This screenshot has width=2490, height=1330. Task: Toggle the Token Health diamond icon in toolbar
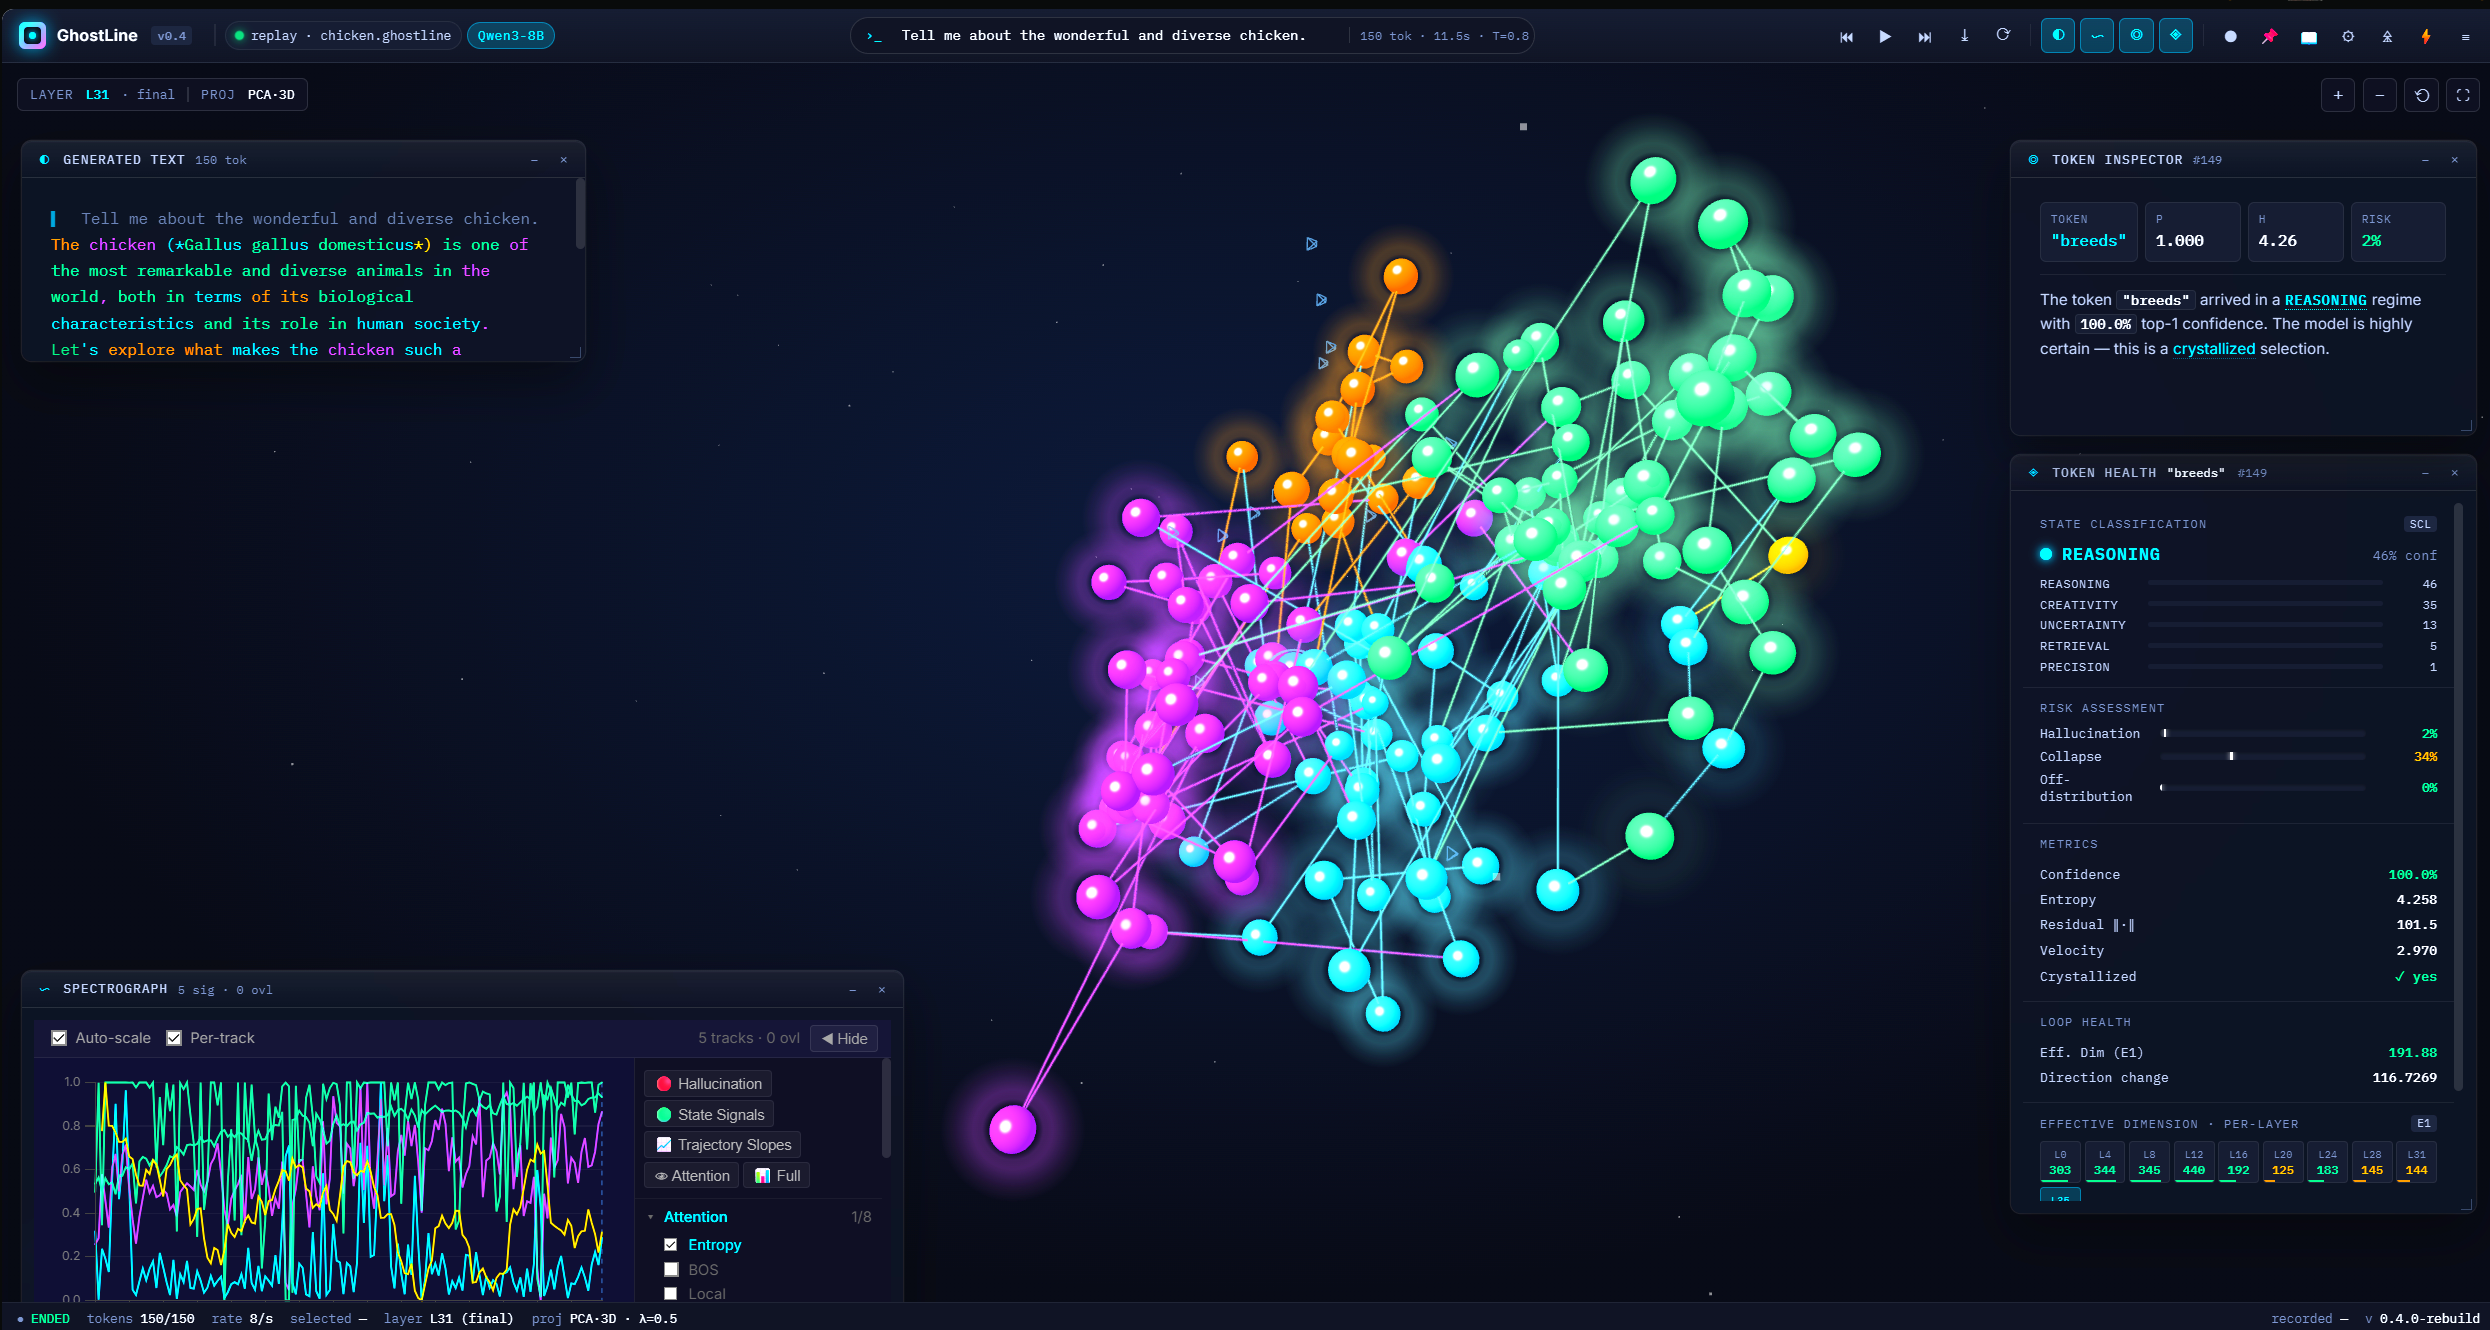click(x=2176, y=35)
